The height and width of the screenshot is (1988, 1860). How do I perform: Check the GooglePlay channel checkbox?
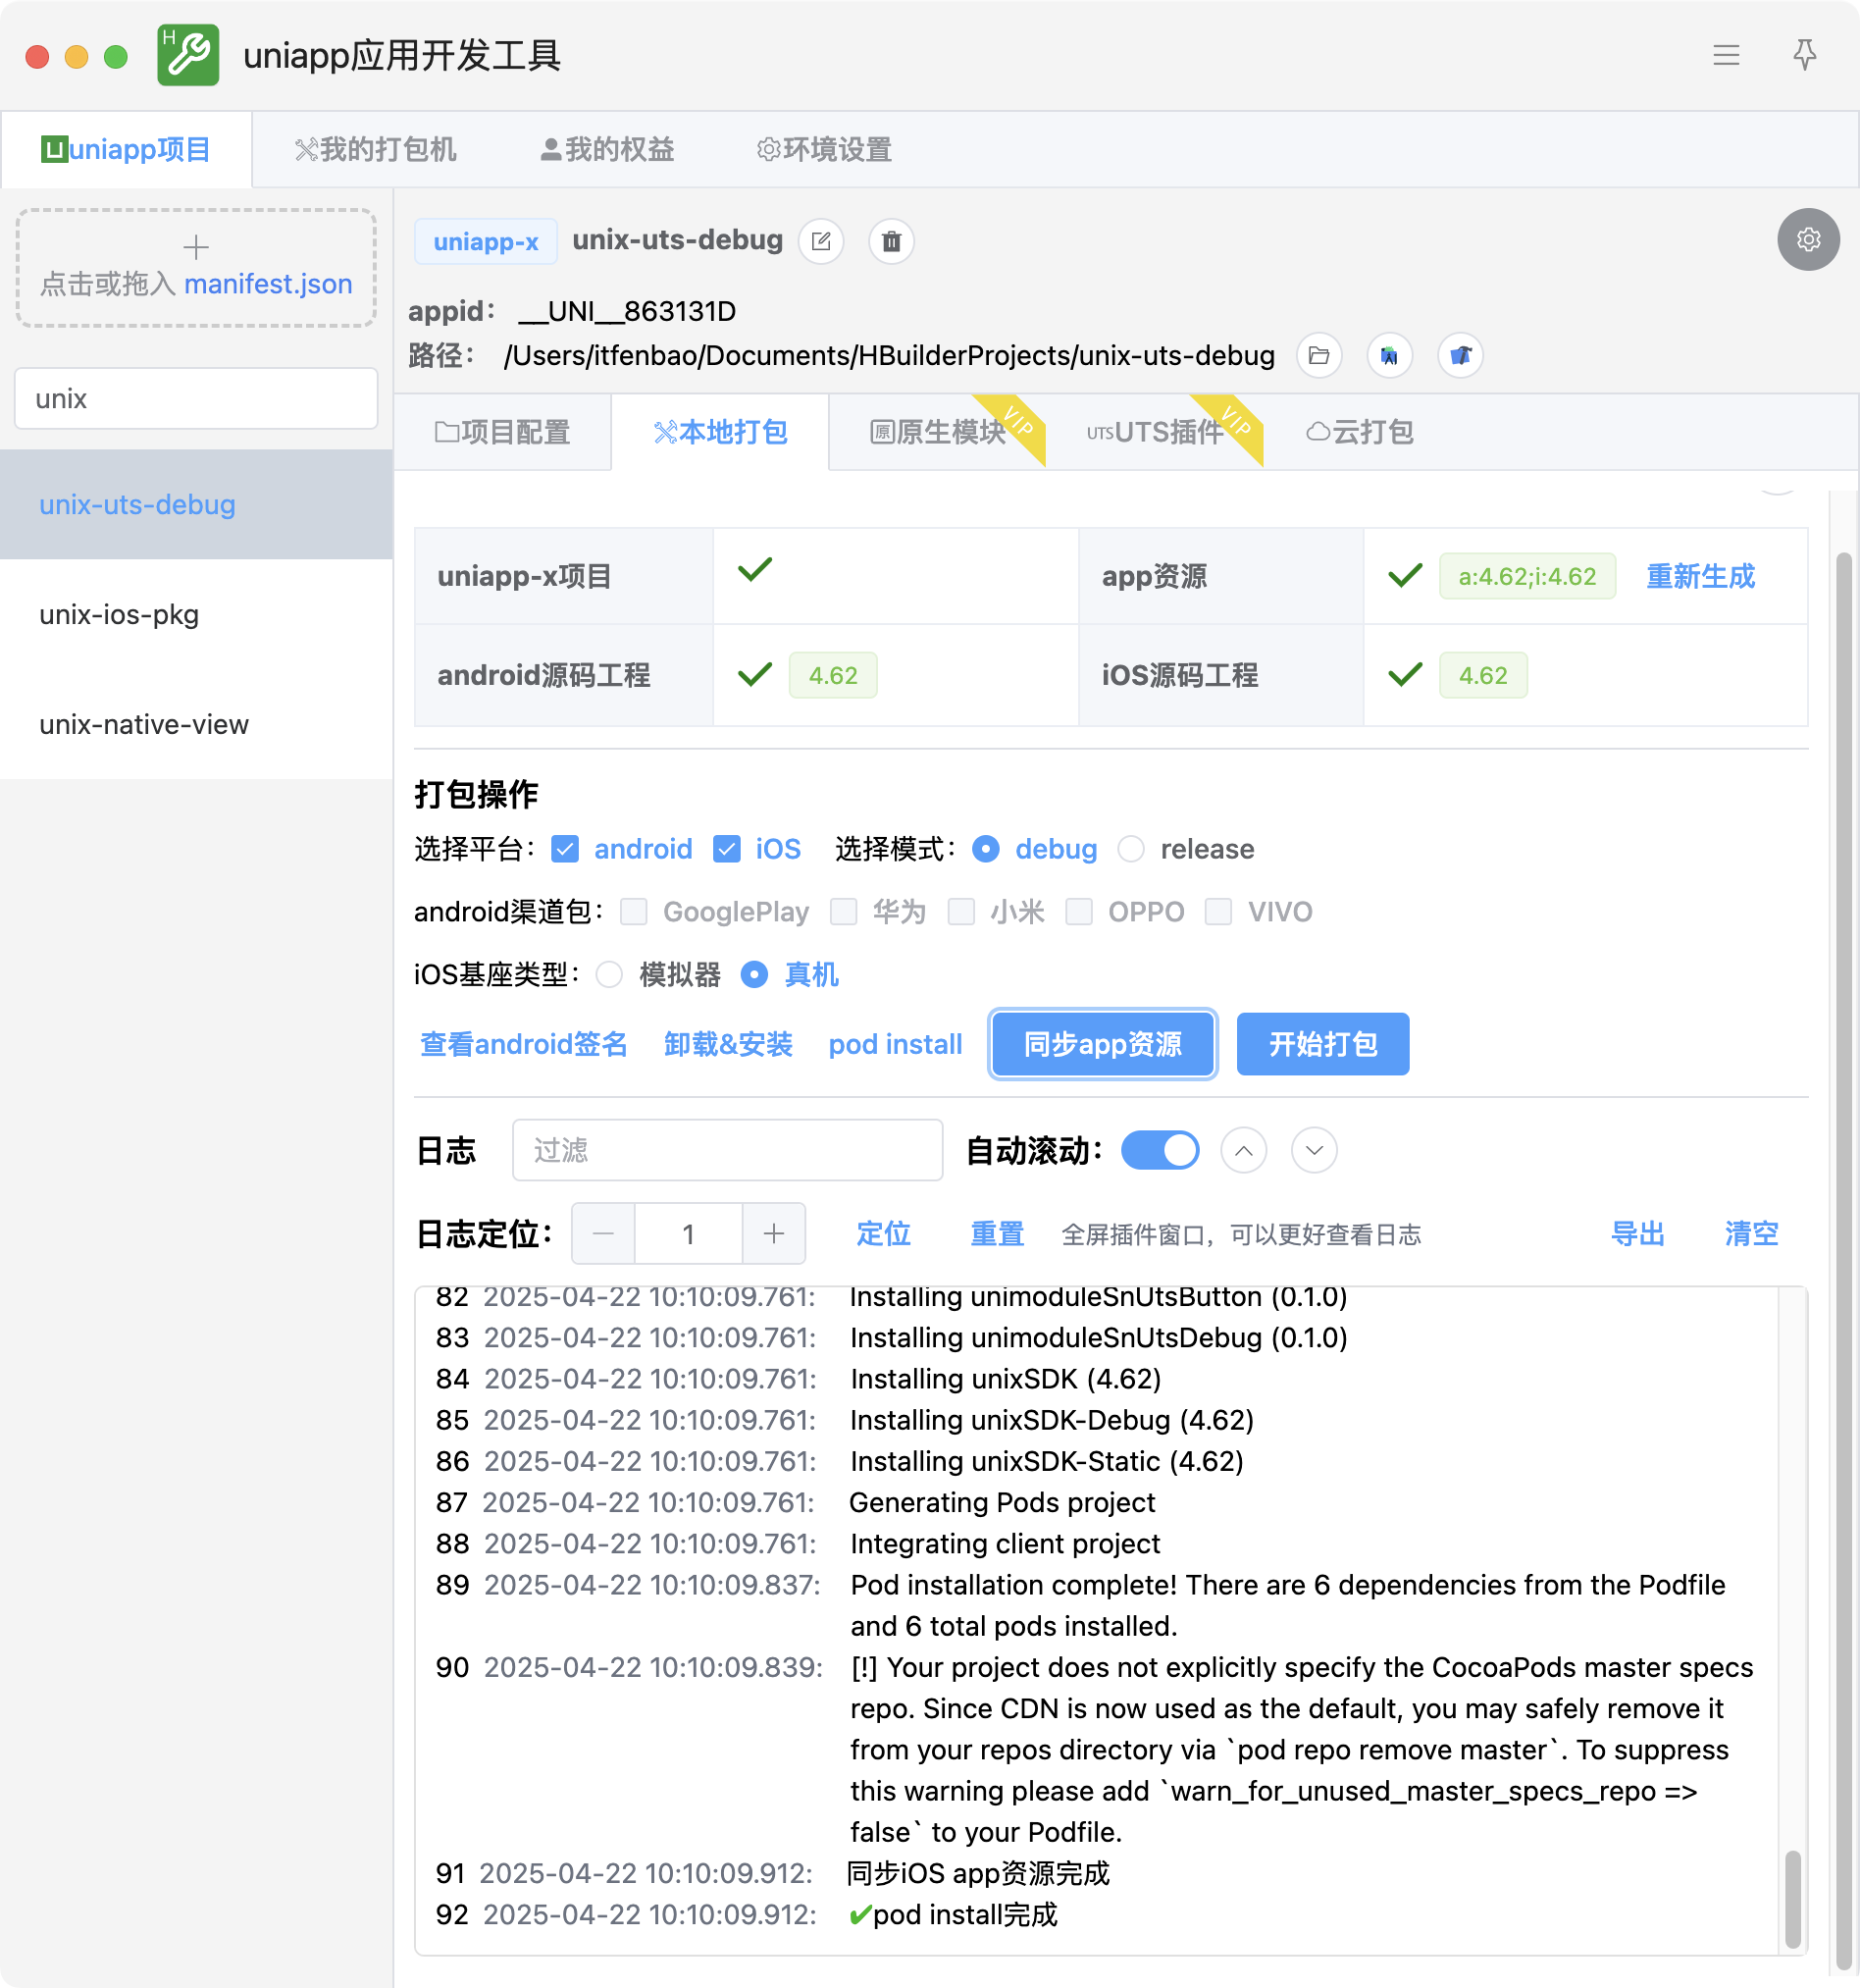634,912
